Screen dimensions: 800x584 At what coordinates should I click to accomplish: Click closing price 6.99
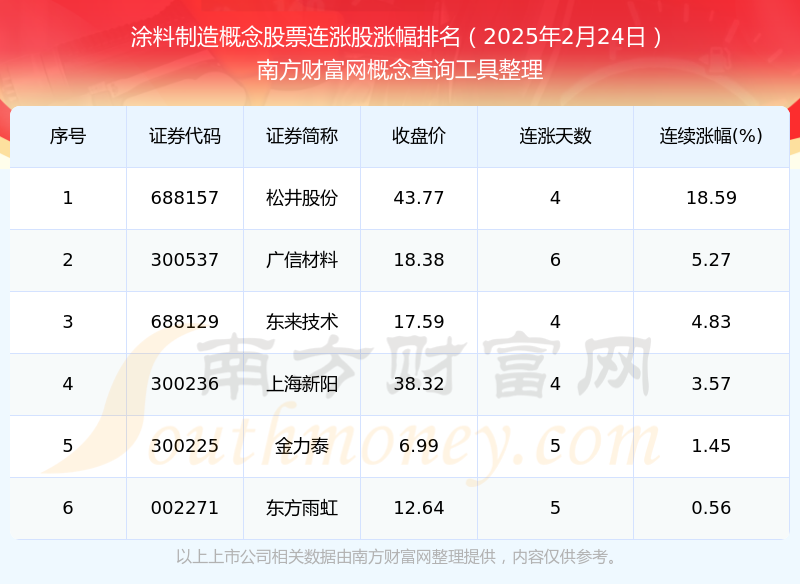click(419, 446)
